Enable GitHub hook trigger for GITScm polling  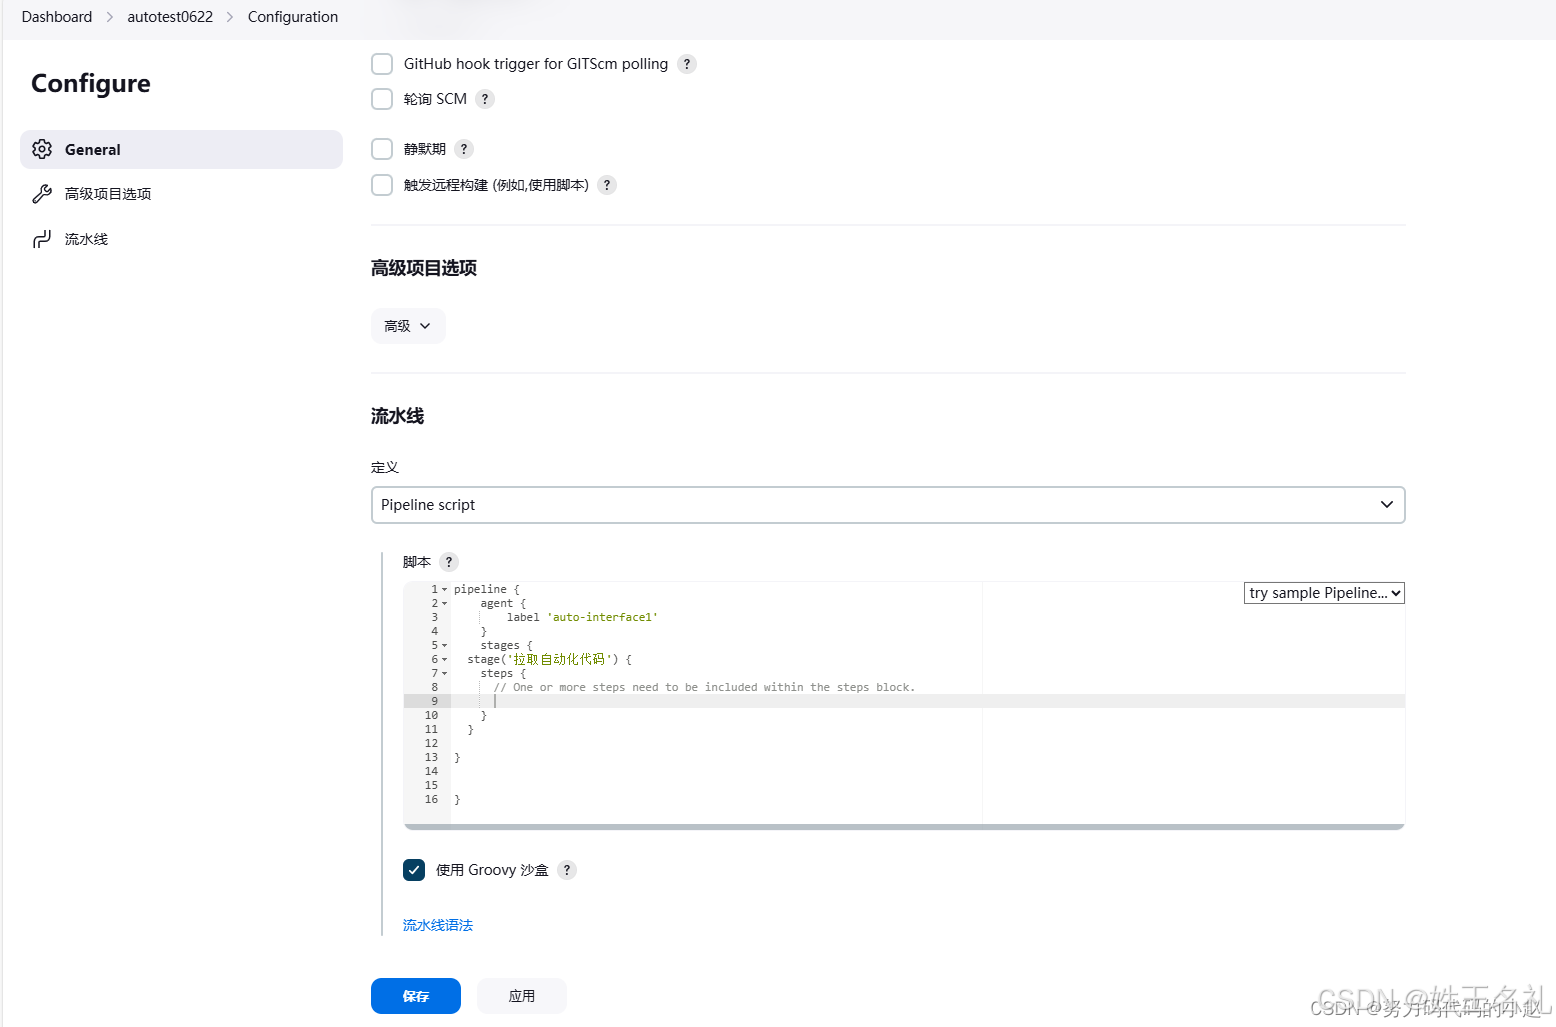[382, 64]
